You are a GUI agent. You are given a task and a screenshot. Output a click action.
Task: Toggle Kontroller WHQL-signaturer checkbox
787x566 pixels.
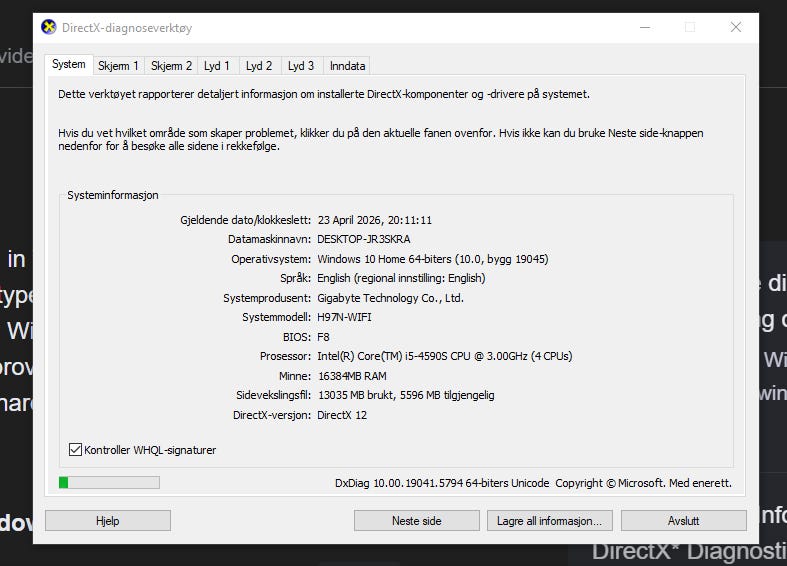75,450
